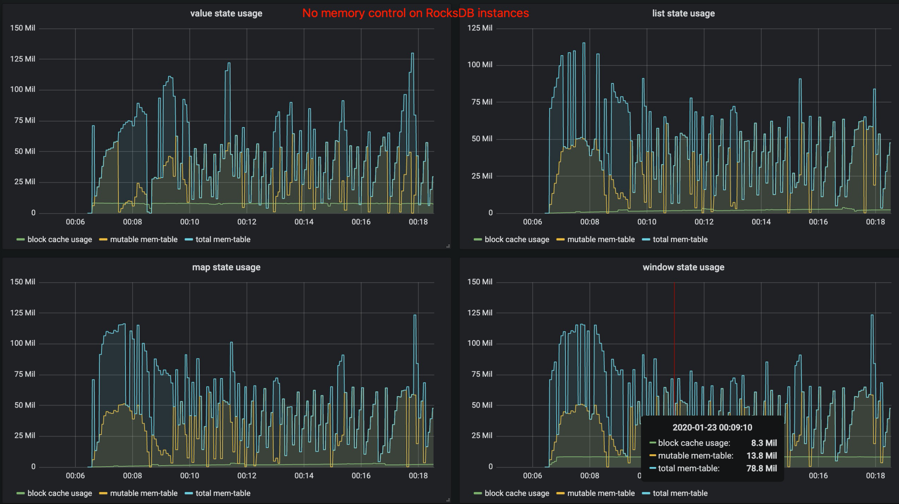Toggle "block cache usage" series in window state legend
Viewport: 899px width, 504px height.
tap(517, 493)
